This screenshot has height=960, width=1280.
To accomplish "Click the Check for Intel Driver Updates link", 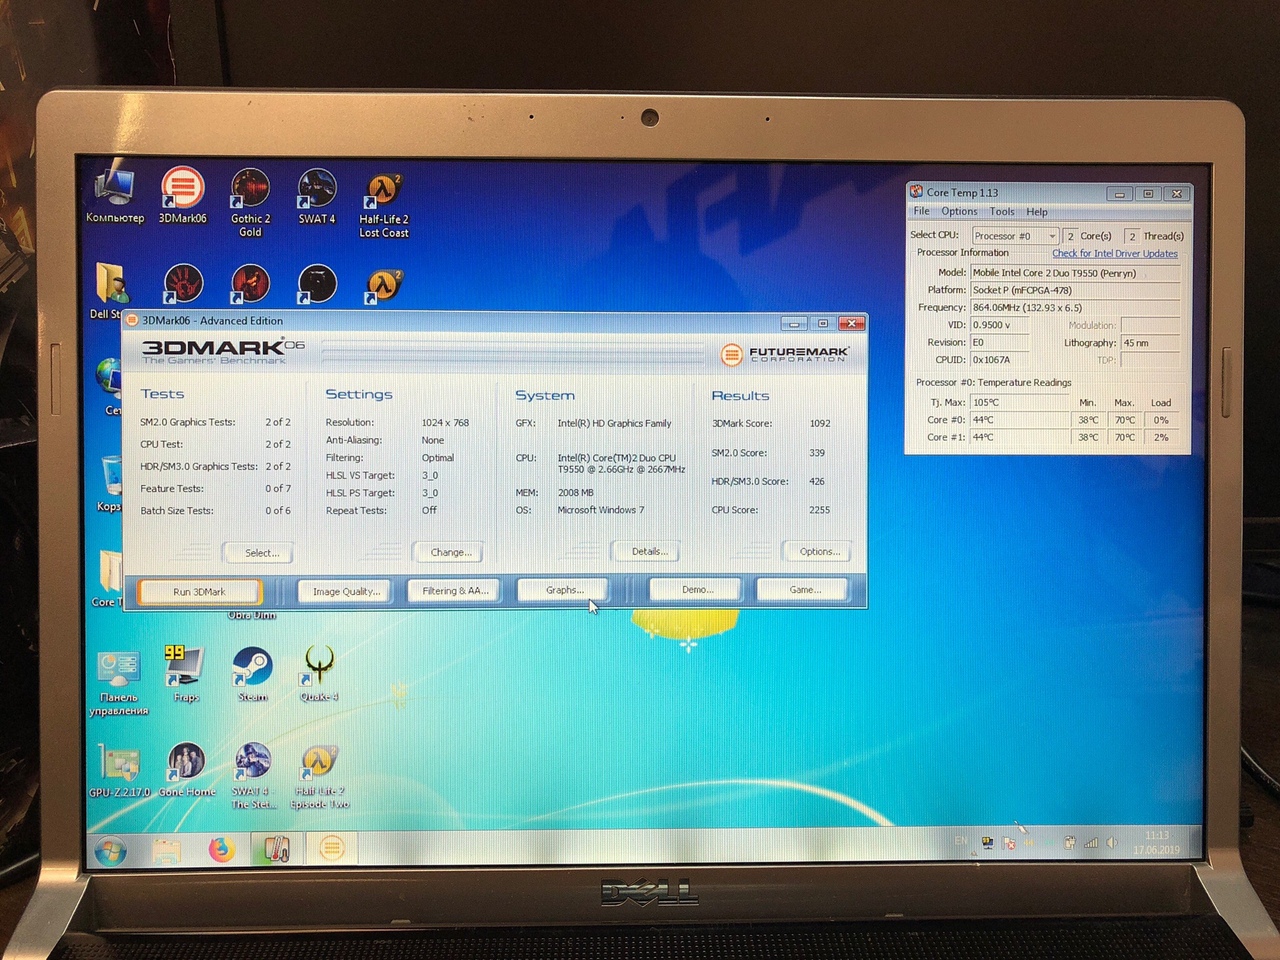I will [1114, 254].
